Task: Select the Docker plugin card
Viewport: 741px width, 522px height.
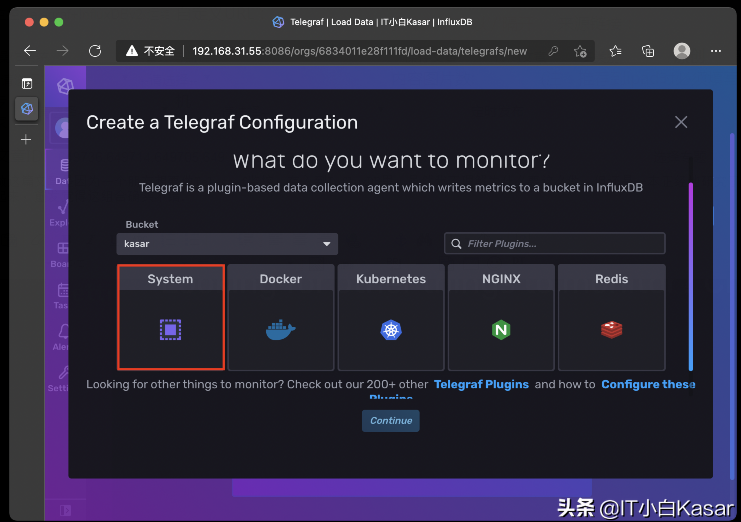Action: (x=281, y=317)
